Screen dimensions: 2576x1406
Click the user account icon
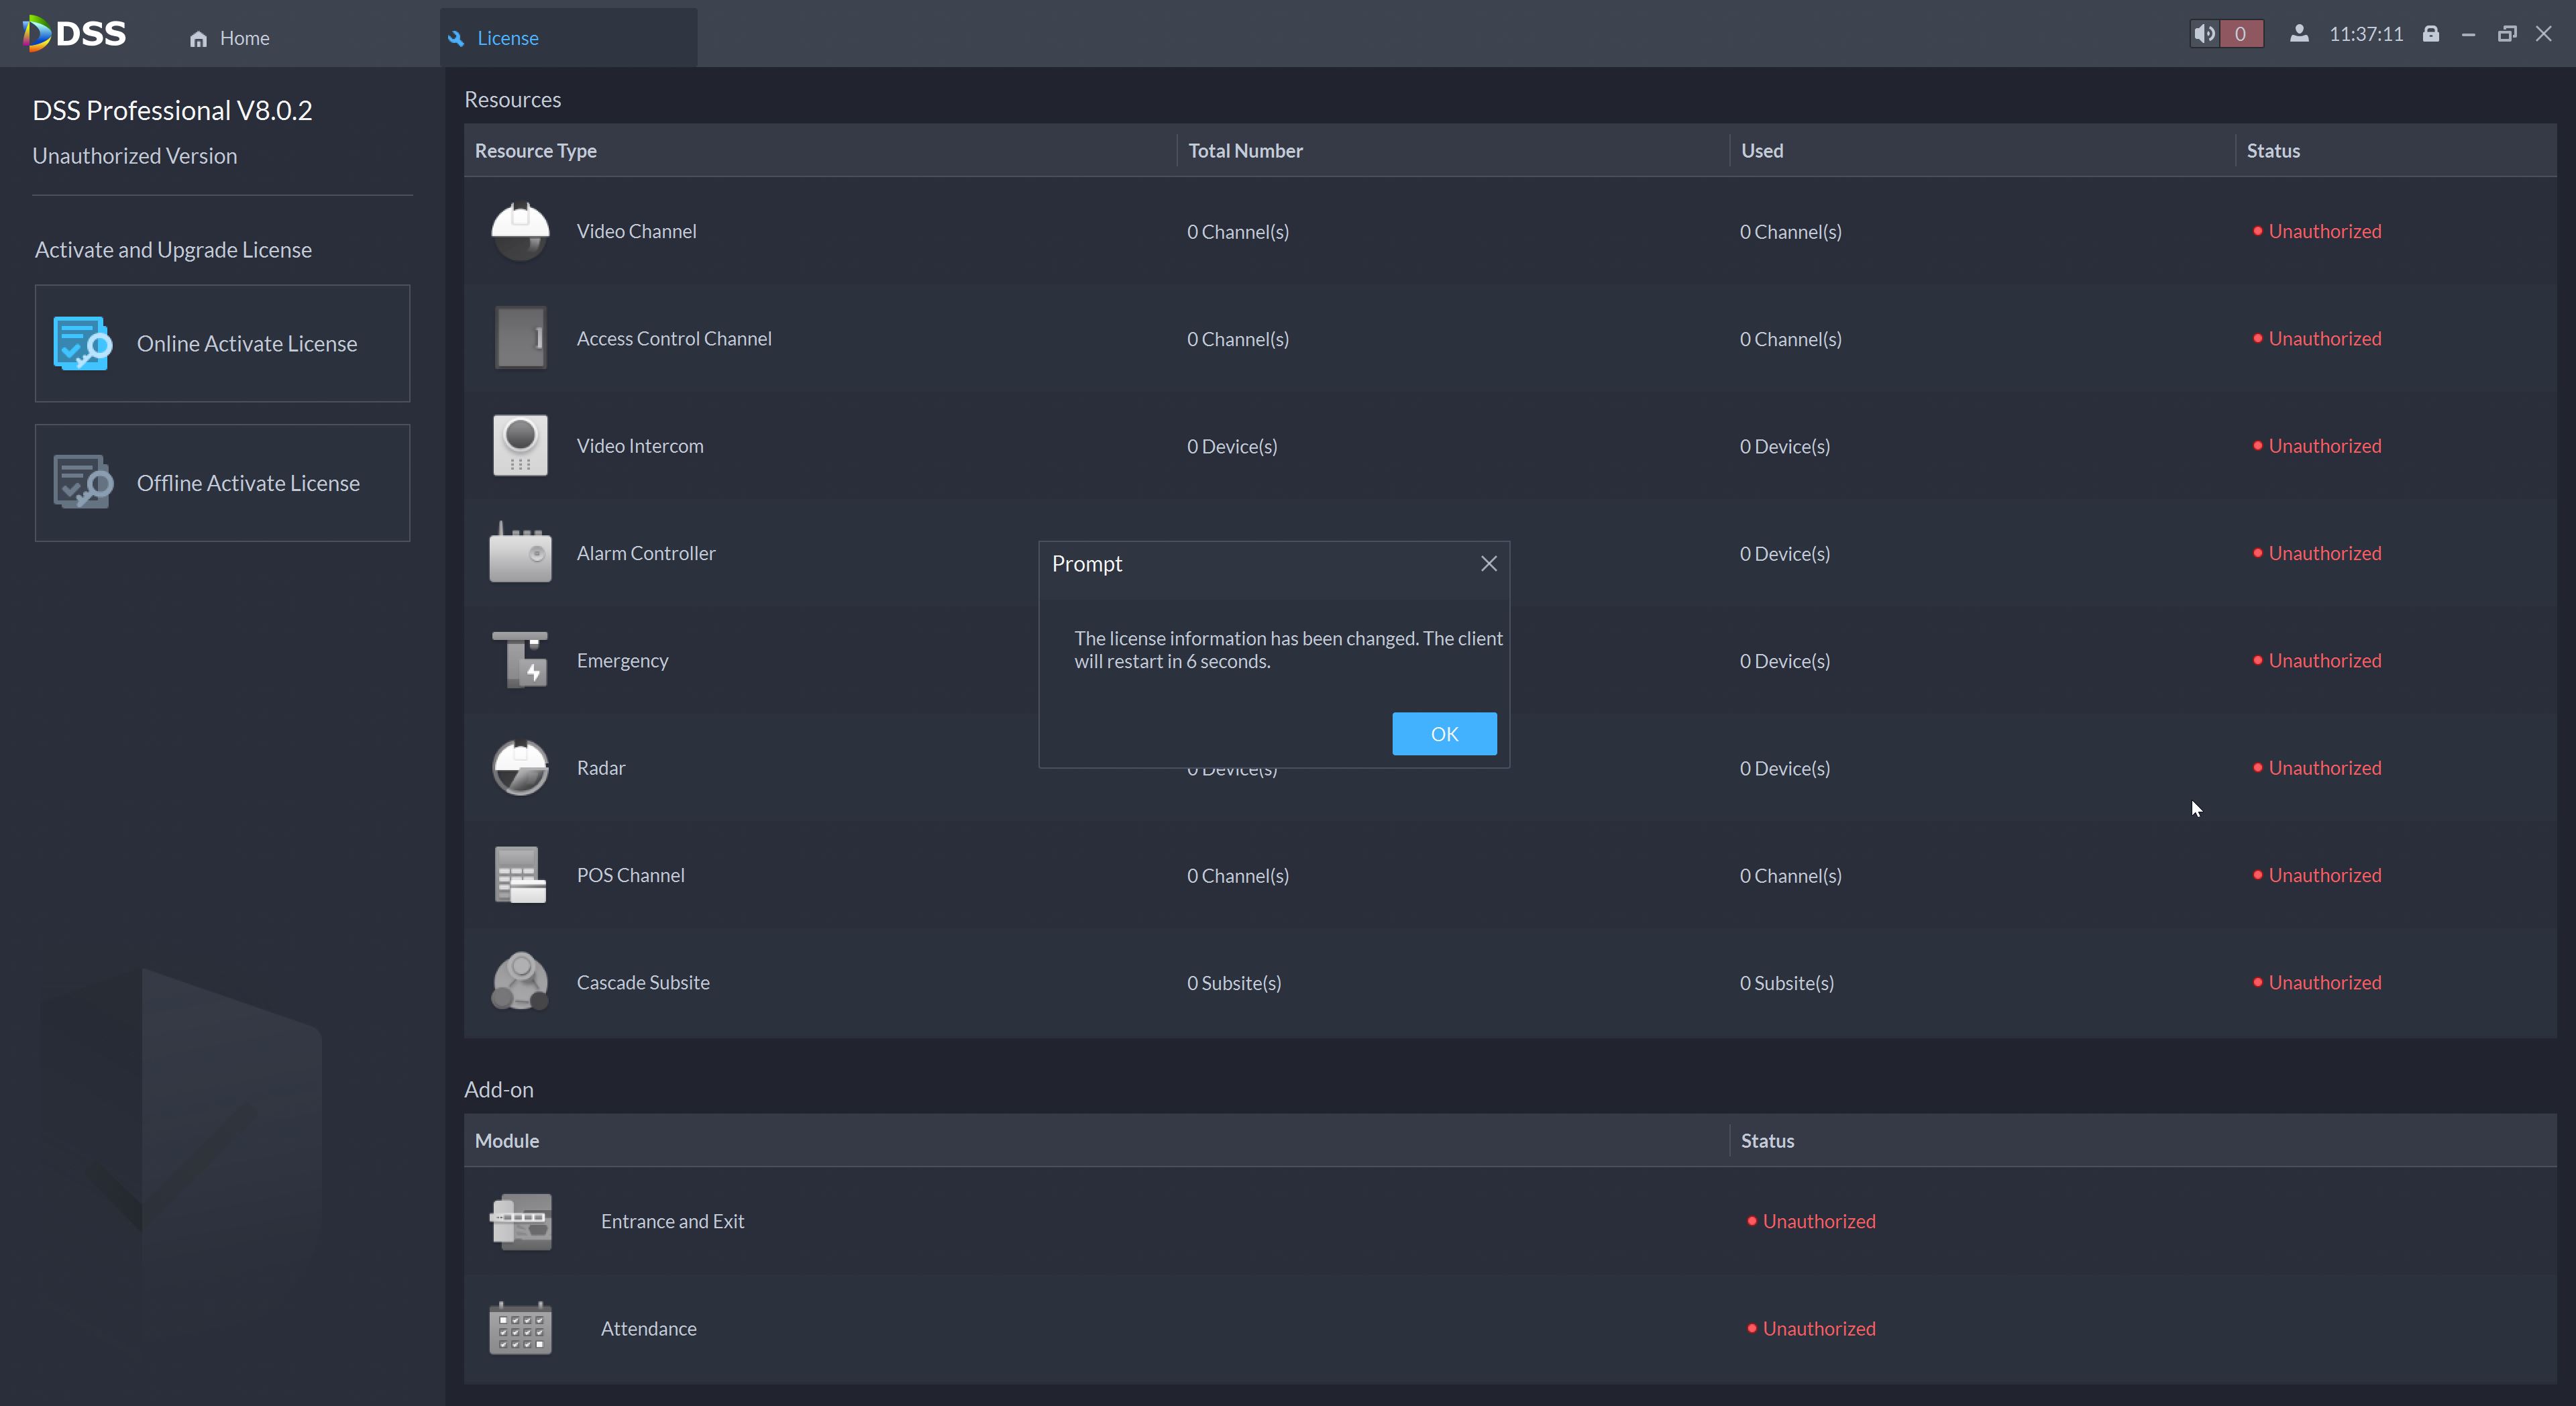[2299, 34]
